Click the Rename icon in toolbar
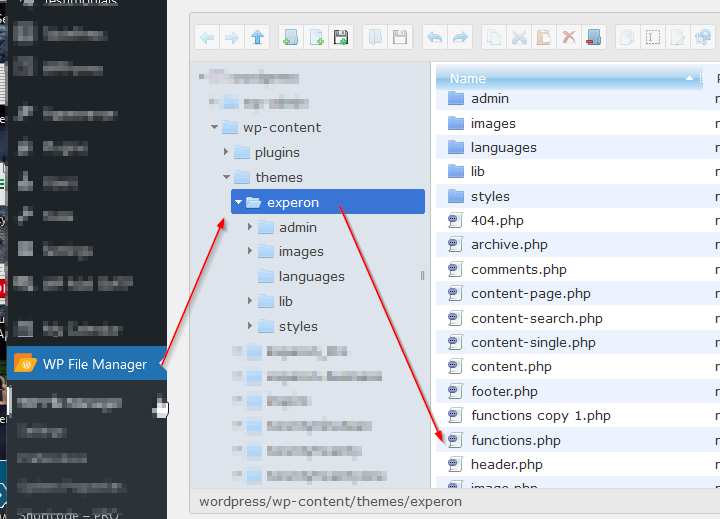Screen dimensions: 720x519 [652, 37]
